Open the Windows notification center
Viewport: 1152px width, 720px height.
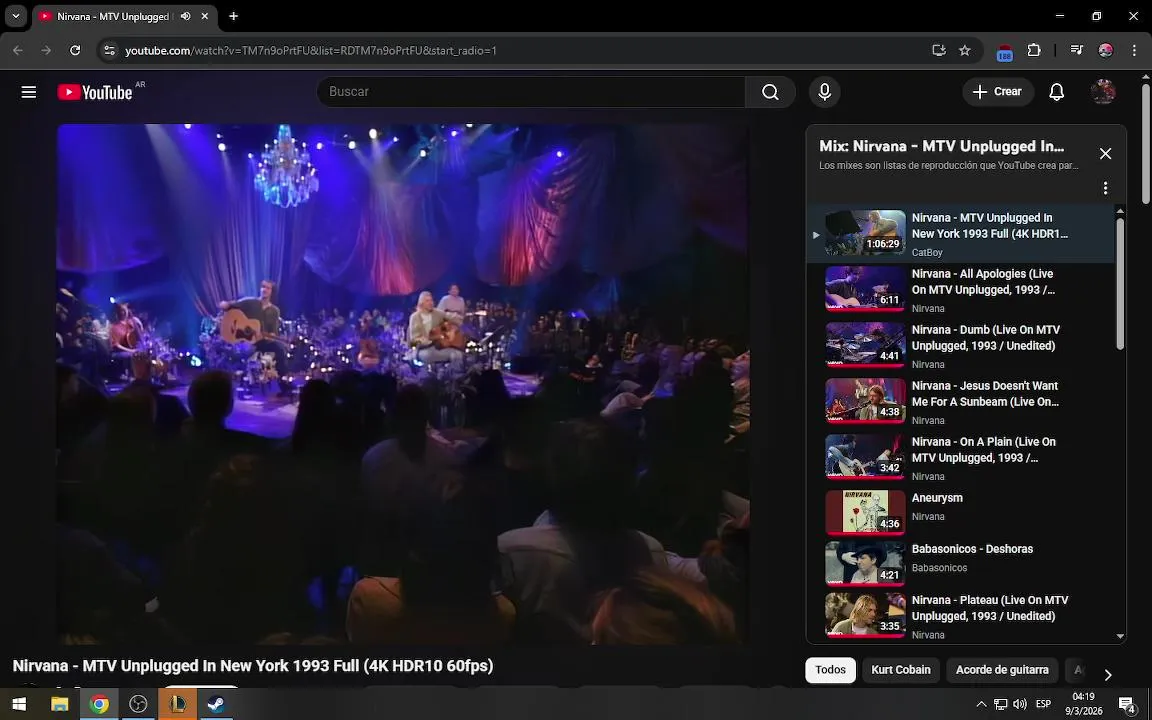pyautogui.click(x=1127, y=705)
